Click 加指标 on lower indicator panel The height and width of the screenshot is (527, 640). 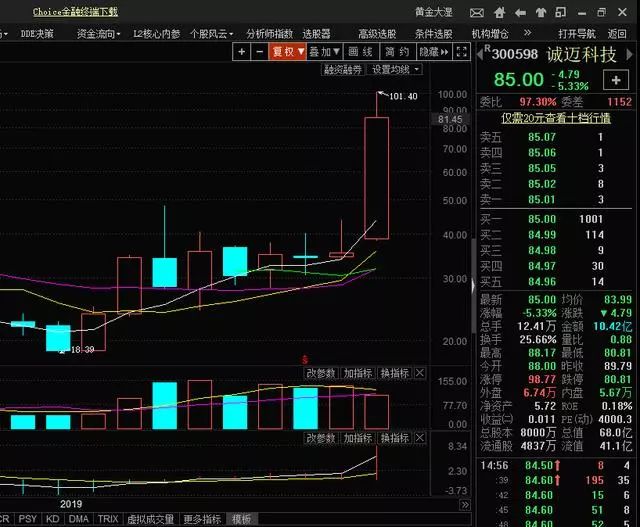(x=358, y=438)
